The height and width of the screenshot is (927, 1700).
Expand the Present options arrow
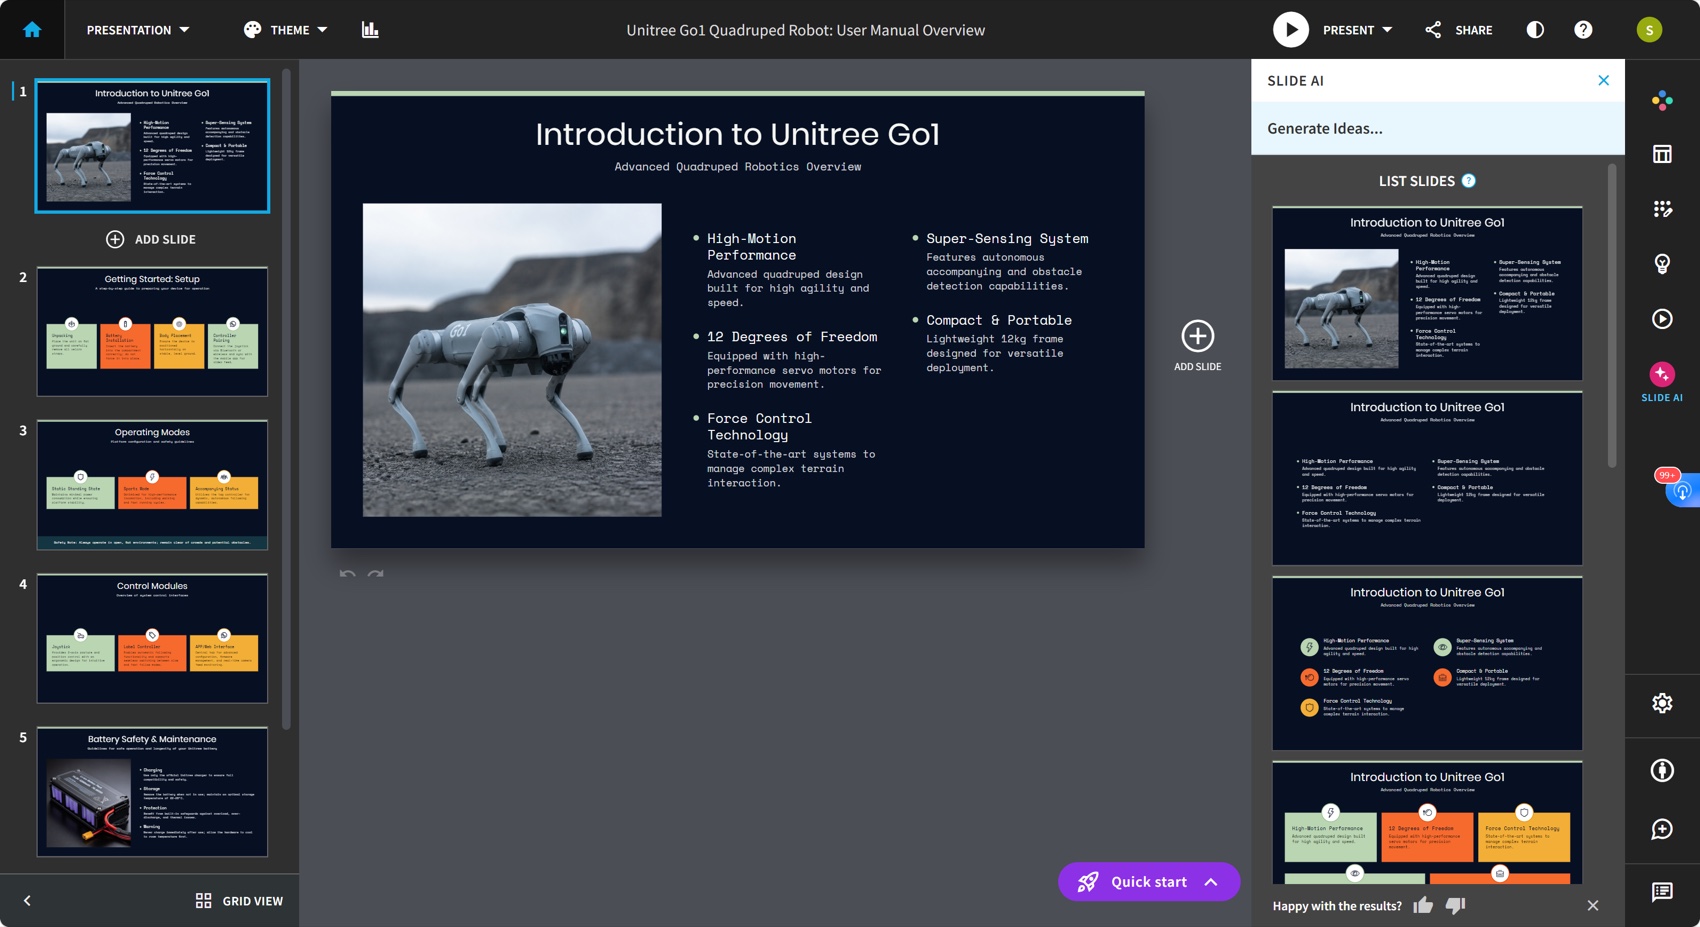(1387, 30)
